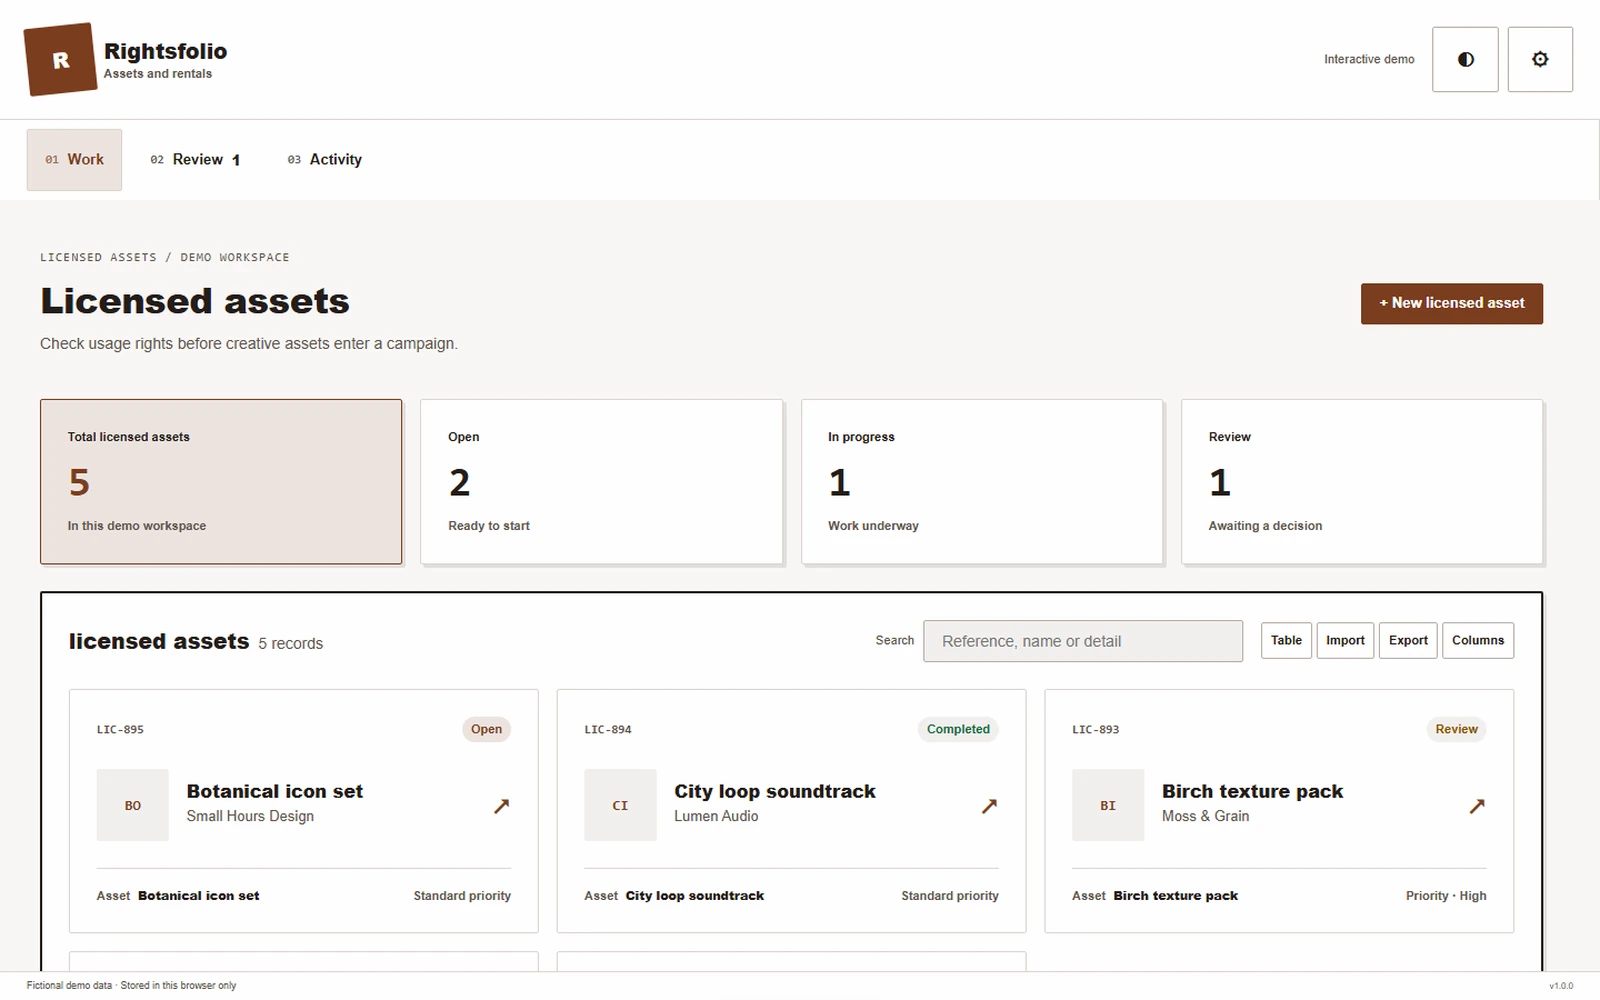Click the CI thumbnail on LIC-894
The height and width of the screenshot is (1000, 1600).
pos(620,805)
